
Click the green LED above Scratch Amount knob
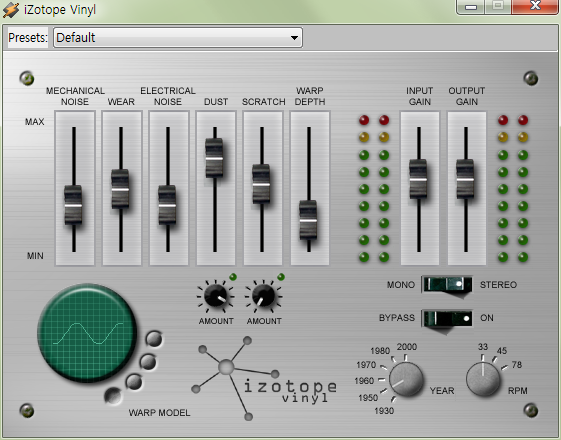pyautogui.click(x=281, y=277)
